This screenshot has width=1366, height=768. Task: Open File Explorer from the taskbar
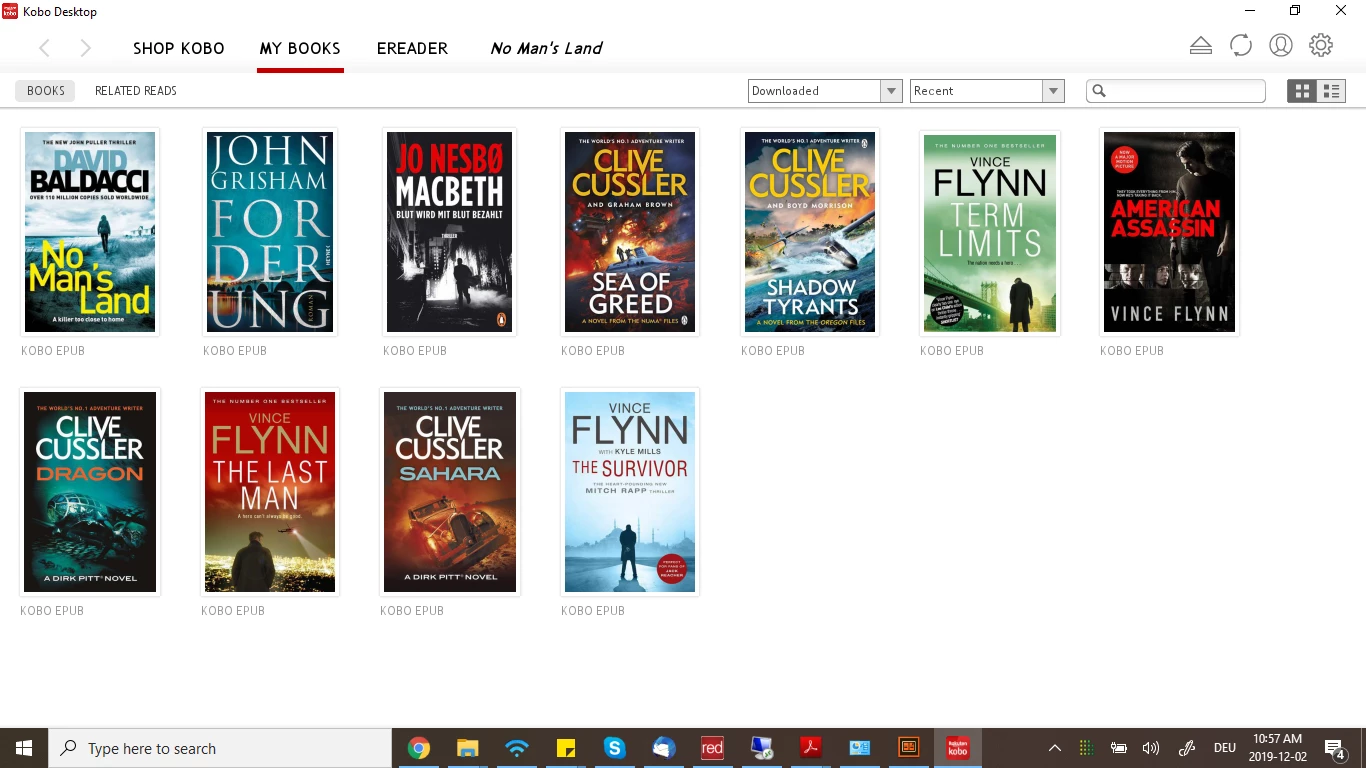467,748
